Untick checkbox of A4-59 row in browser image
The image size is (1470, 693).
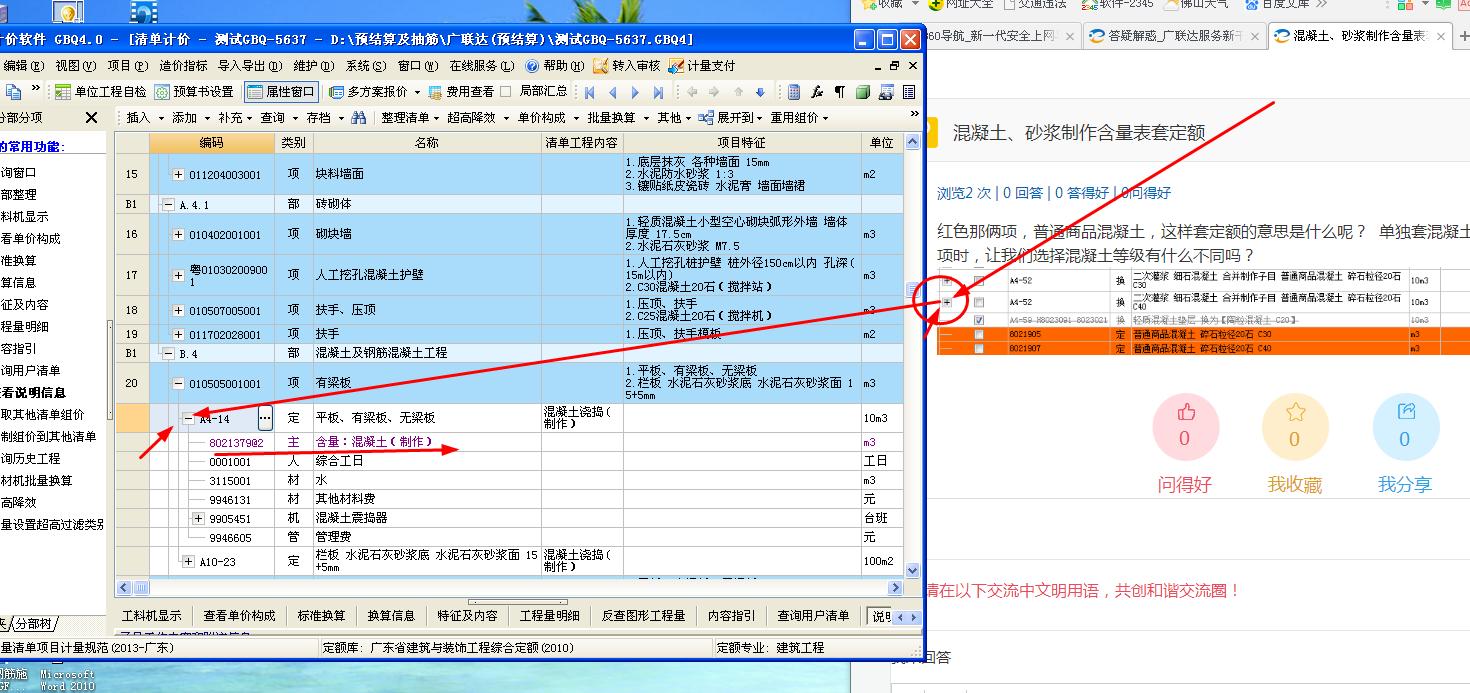(979, 320)
